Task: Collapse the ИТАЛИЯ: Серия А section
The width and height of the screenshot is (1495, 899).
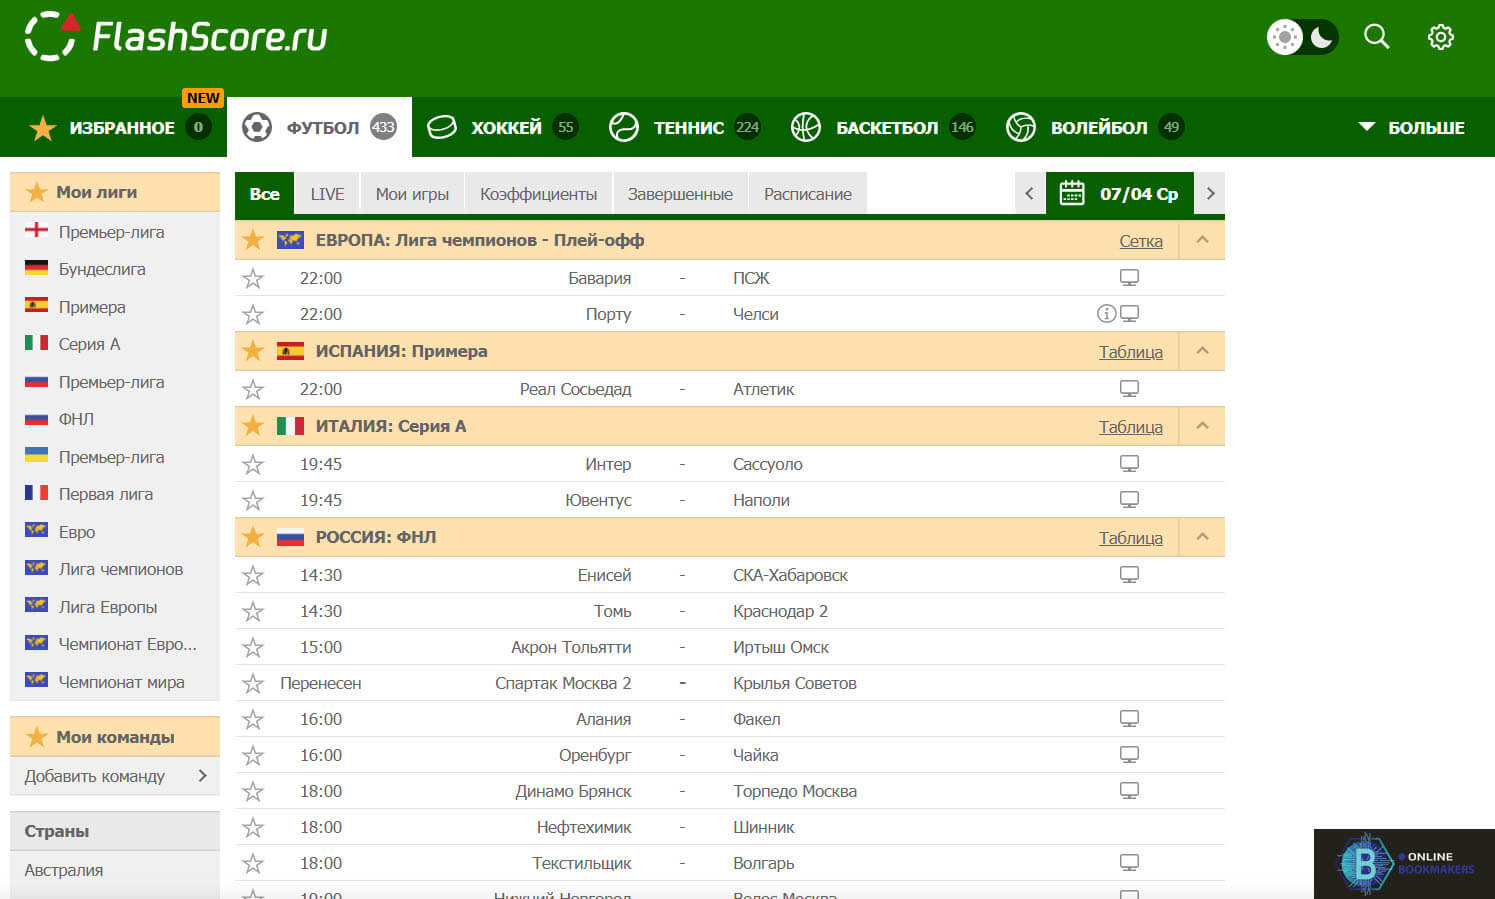Action: [x=1202, y=426]
